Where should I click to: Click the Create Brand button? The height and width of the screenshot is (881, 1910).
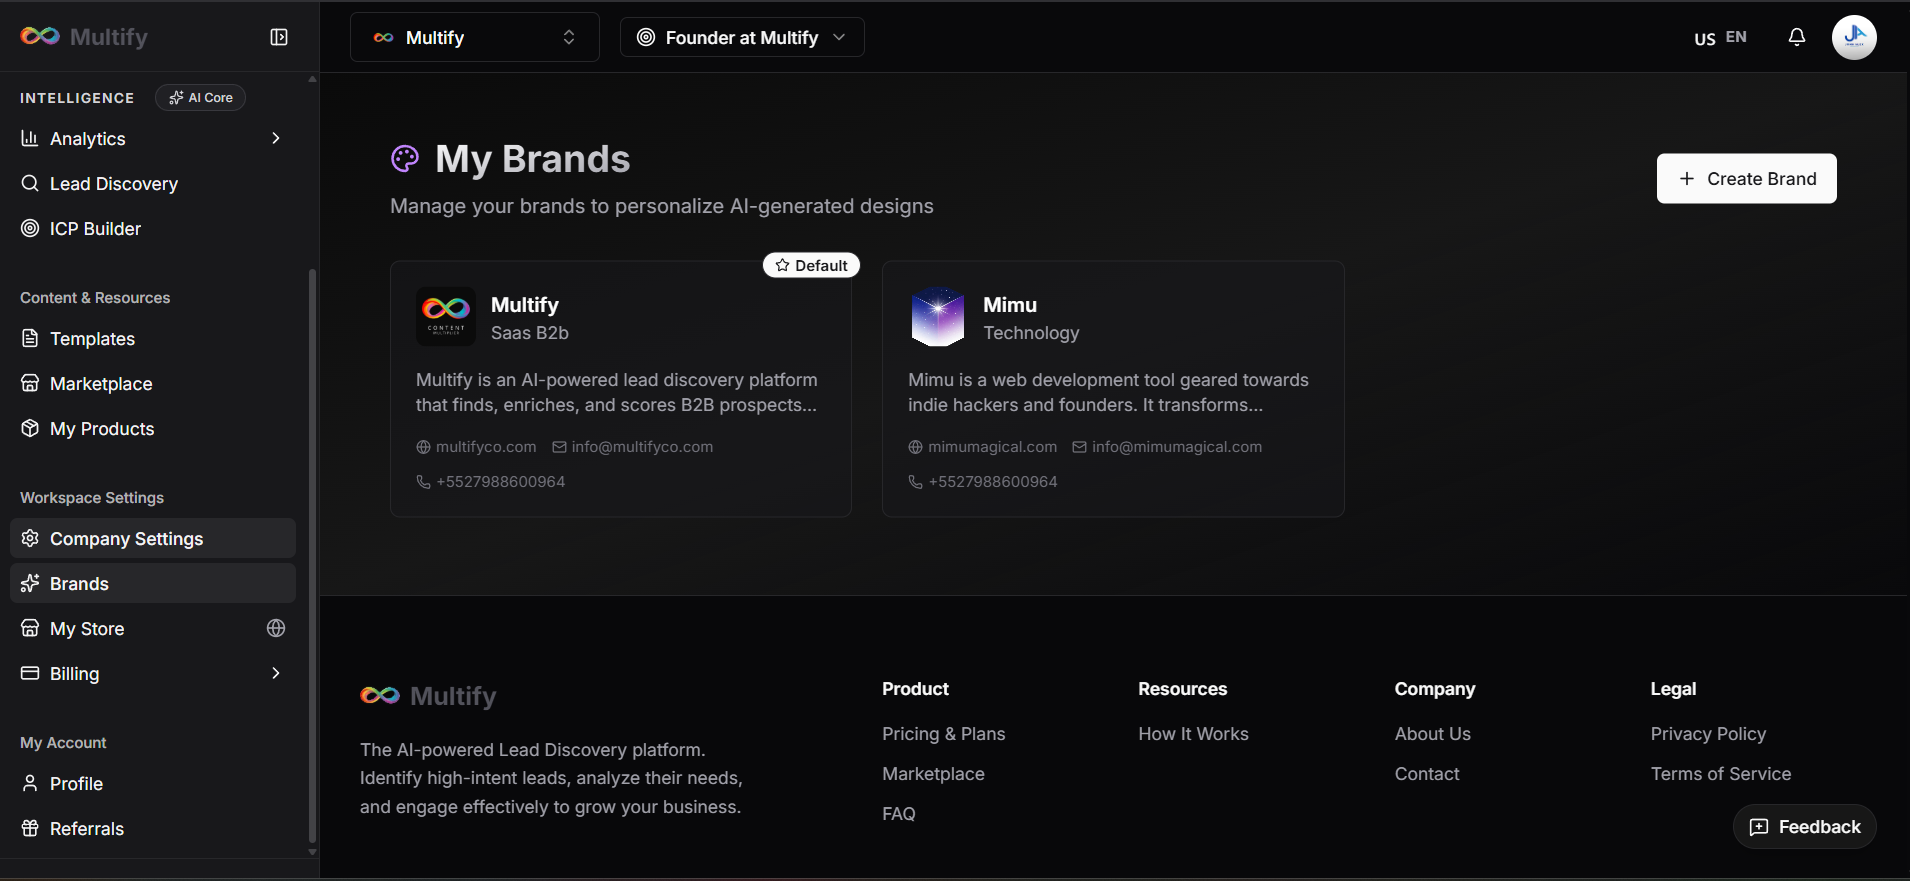[1746, 178]
